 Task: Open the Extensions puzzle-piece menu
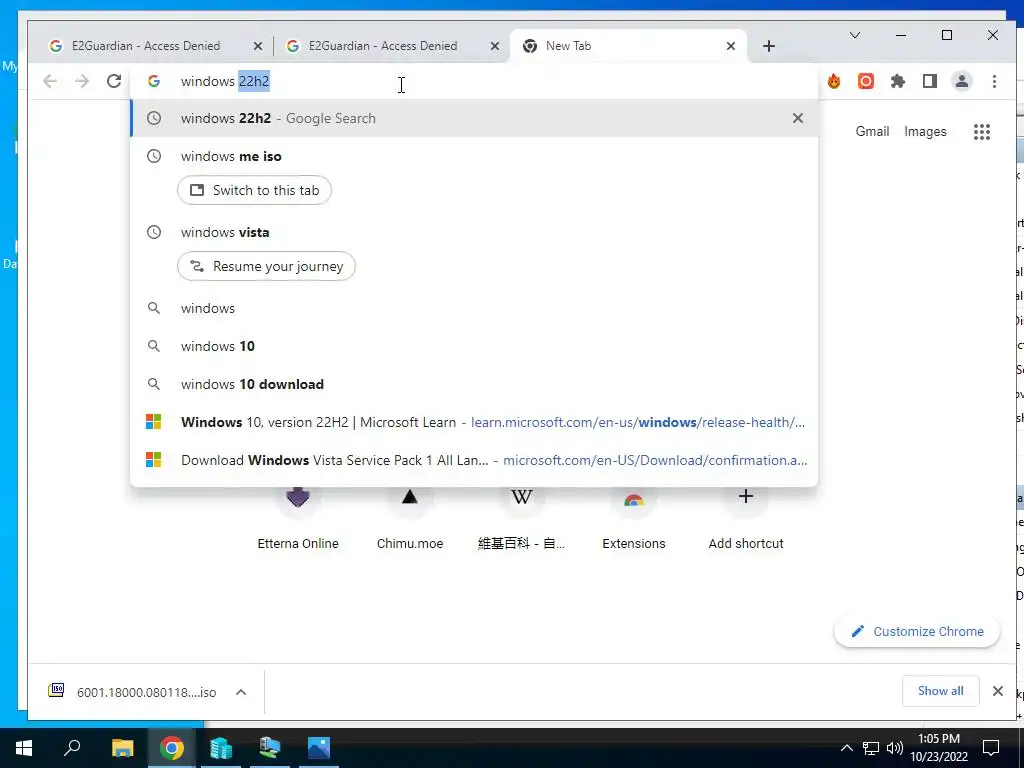[x=898, y=81]
